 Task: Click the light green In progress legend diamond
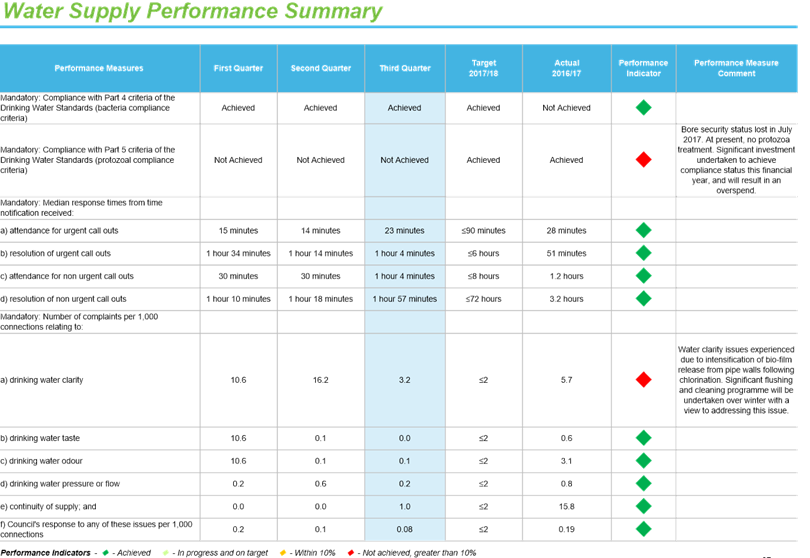[x=165, y=553]
